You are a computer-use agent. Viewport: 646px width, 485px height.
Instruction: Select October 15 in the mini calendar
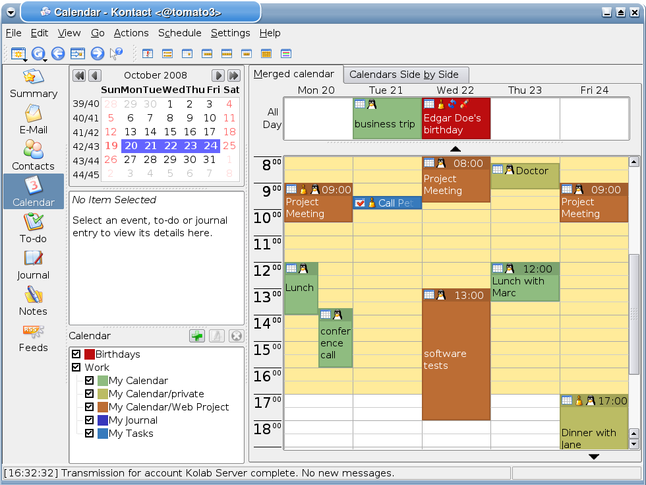[170, 132]
